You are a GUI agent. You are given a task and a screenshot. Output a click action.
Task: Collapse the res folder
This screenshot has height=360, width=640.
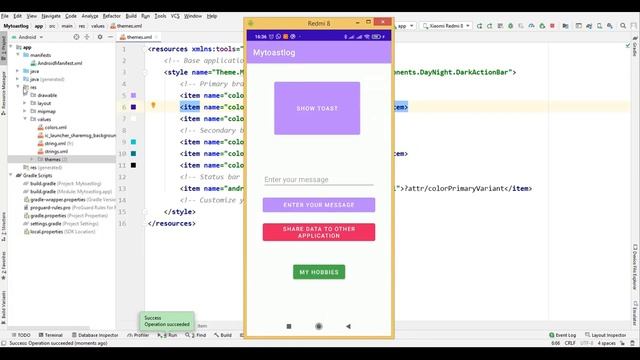[x=18, y=87]
